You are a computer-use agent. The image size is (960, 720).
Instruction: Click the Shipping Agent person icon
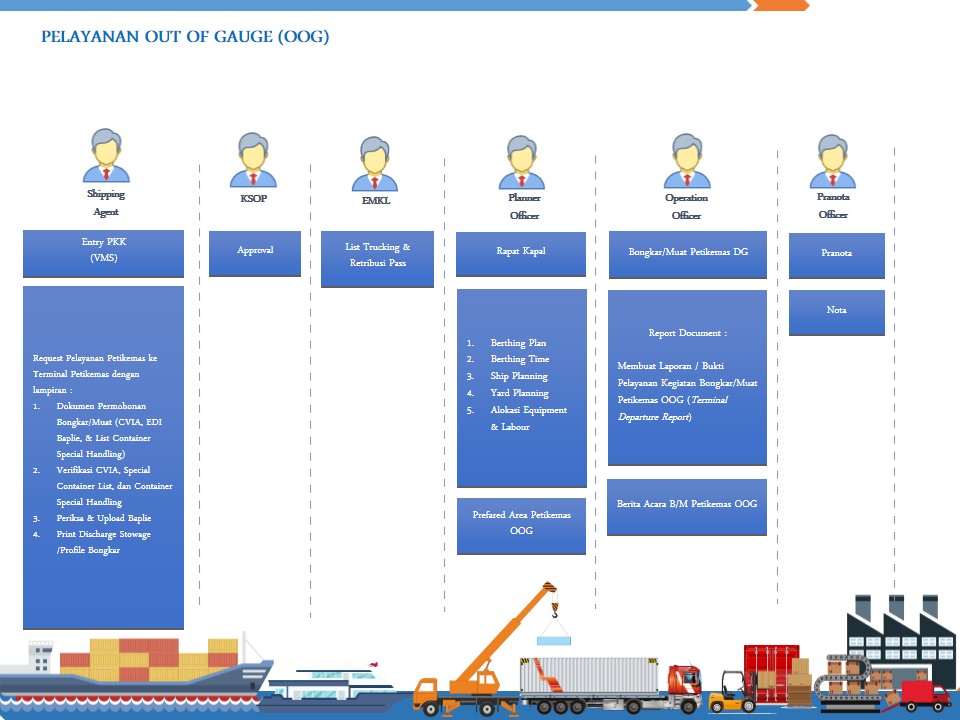coord(107,156)
